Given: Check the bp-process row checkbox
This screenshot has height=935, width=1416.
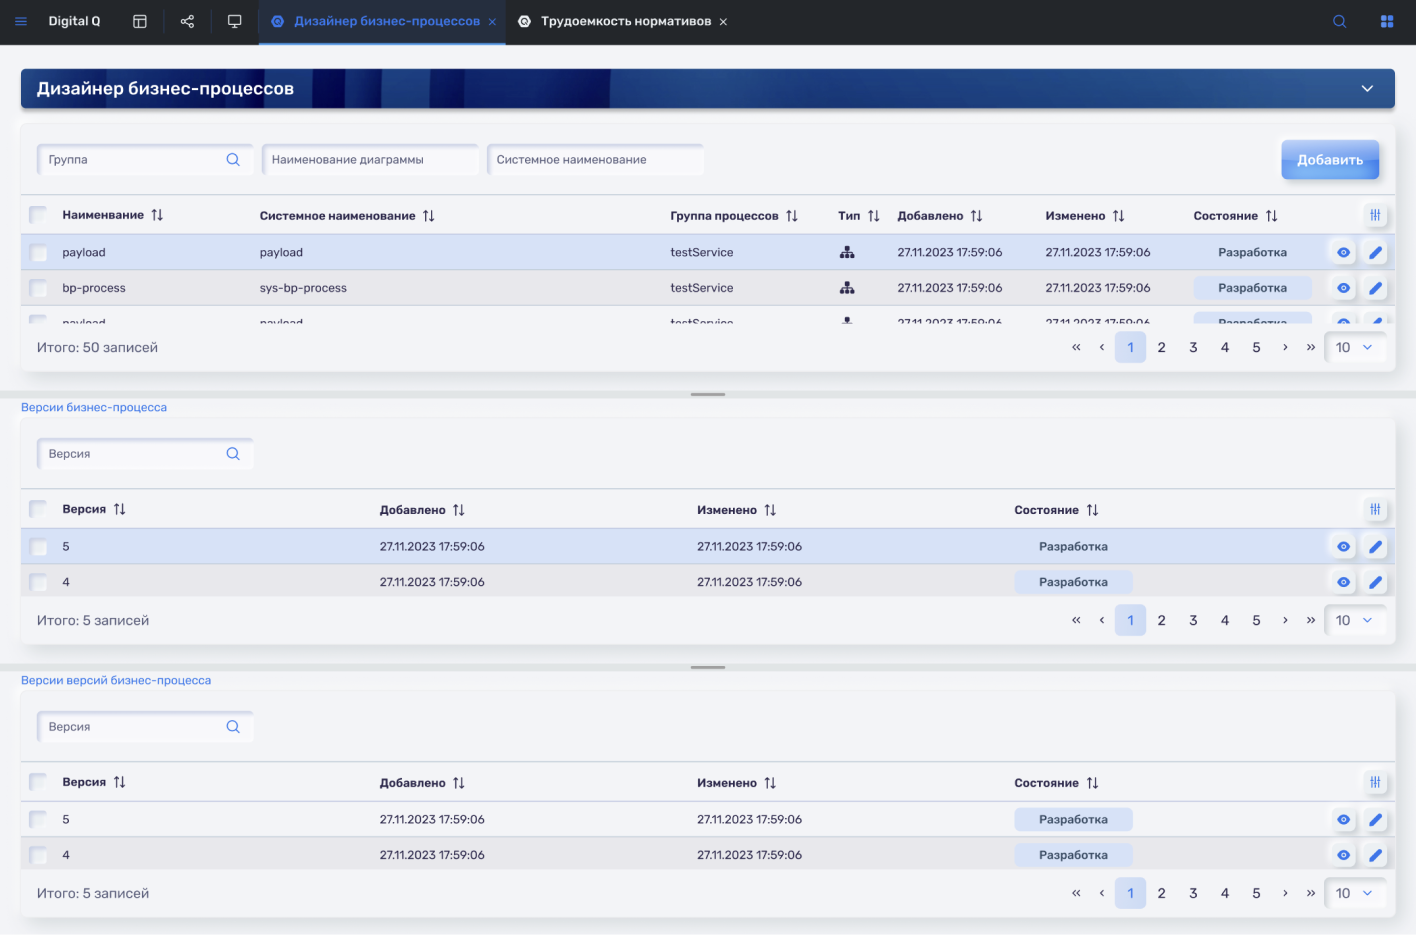Looking at the screenshot, I should (39, 288).
